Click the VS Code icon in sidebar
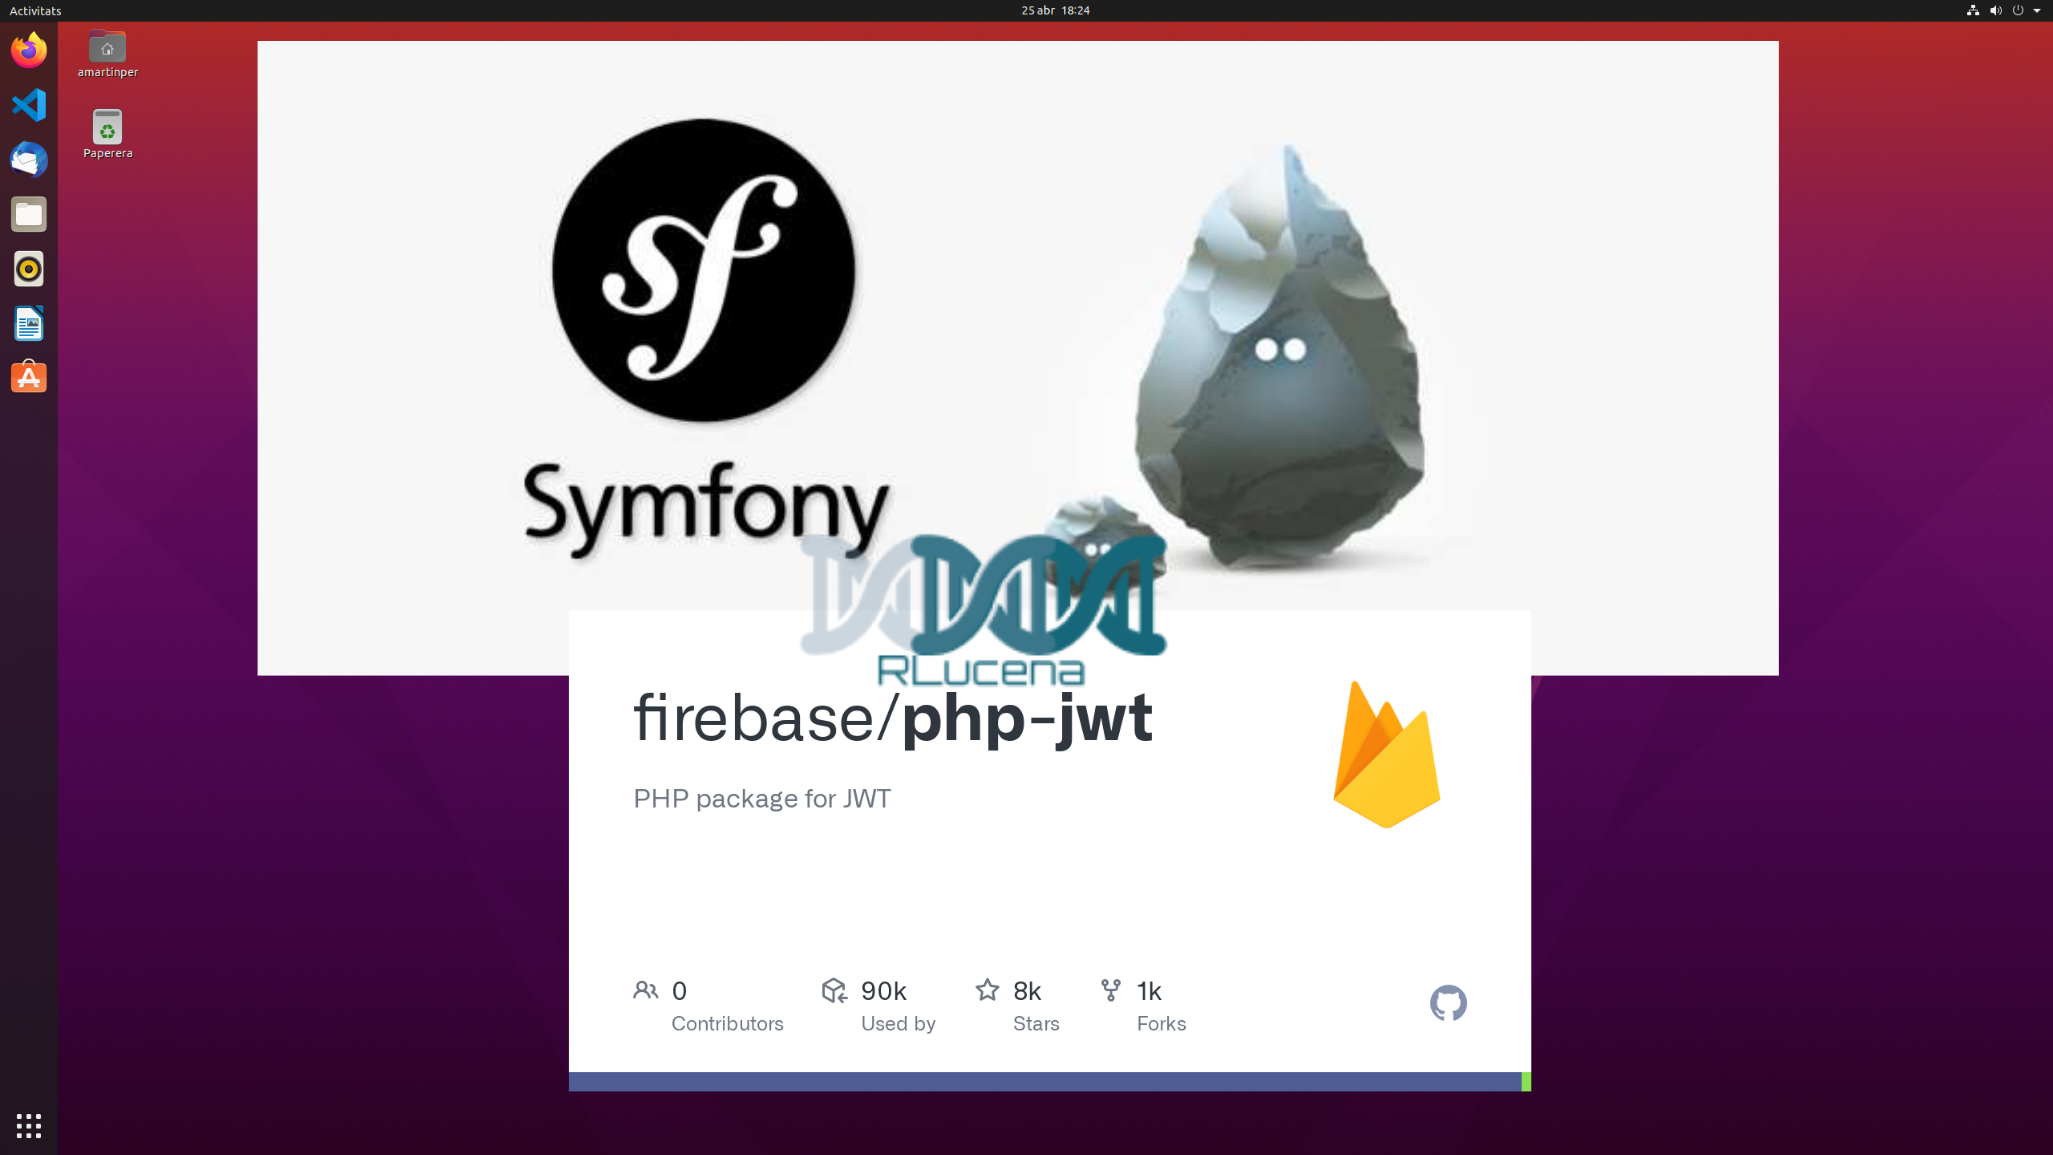Image resolution: width=2053 pixels, height=1155 pixels. [x=28, y=104]
